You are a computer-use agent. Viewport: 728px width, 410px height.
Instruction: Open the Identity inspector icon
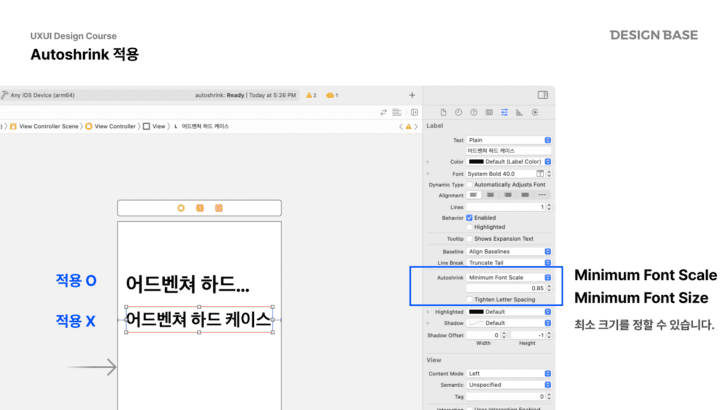(x=489, y=112)
